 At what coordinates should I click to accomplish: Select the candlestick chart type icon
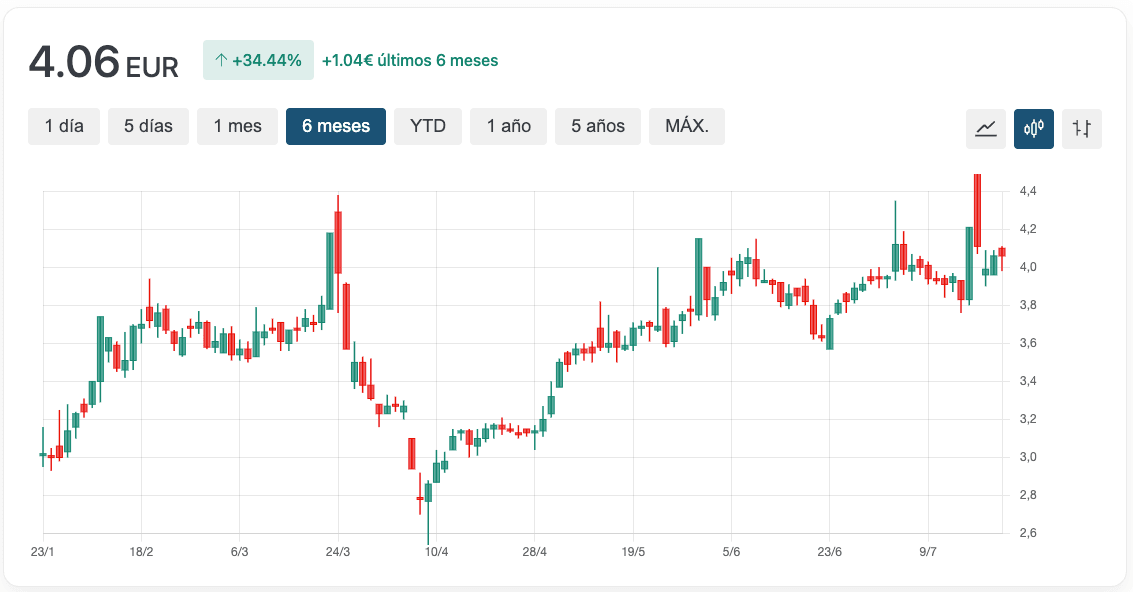click(x=1034, y=128)
